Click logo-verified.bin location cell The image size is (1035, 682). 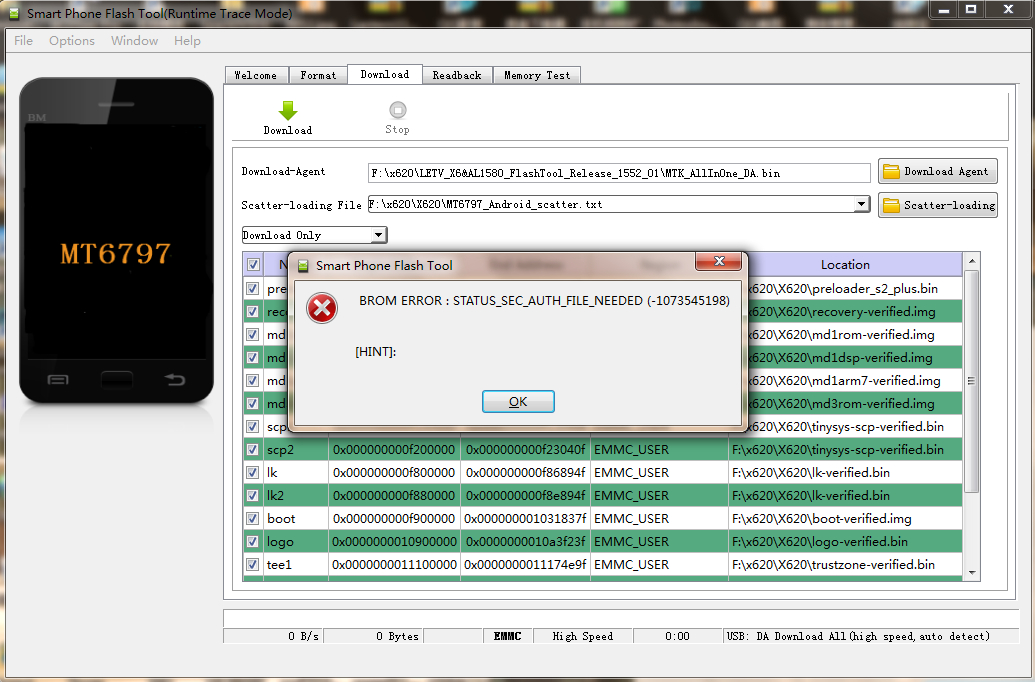(846, 541)
